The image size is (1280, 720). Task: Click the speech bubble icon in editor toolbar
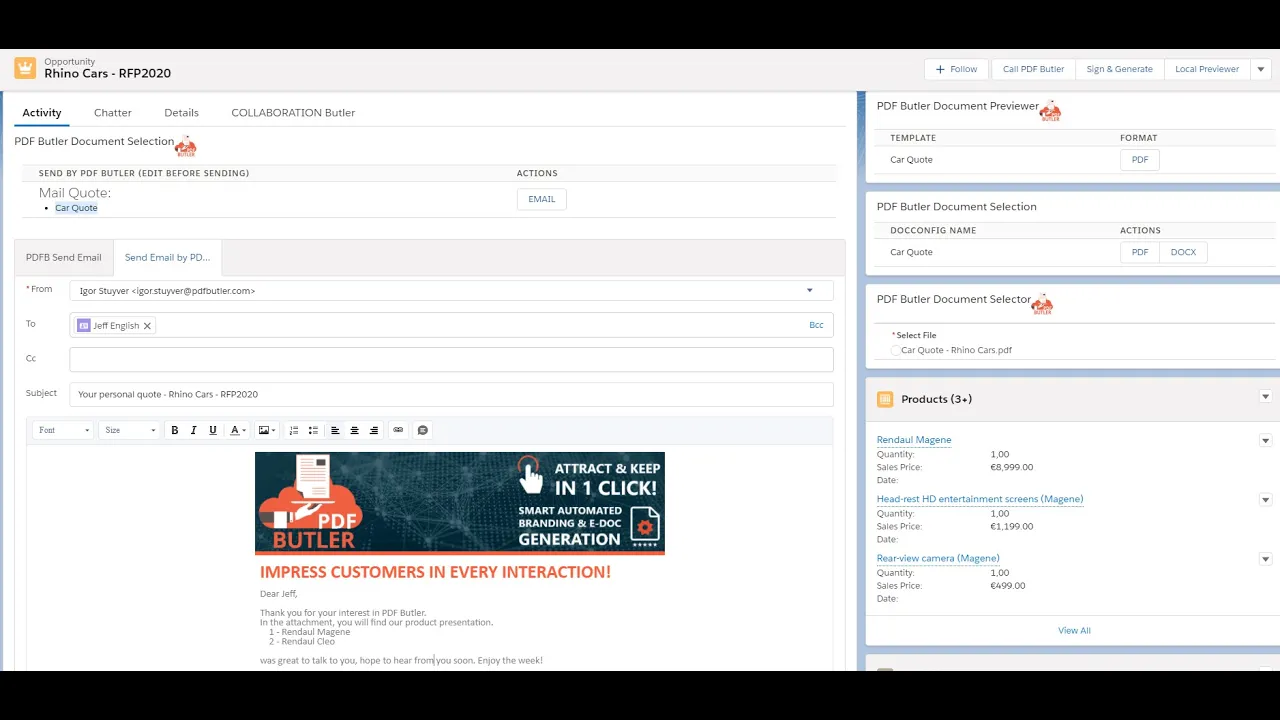click(x=422, y=430)
